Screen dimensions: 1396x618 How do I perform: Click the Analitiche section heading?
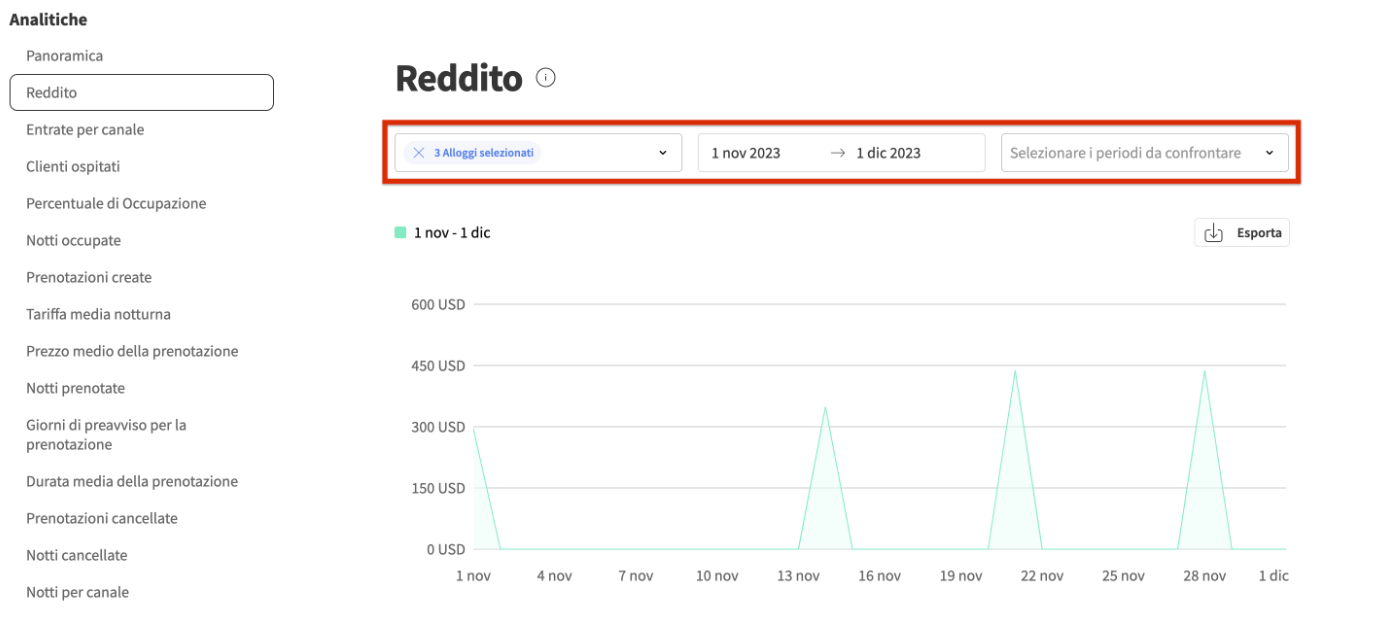(x=48, y=19)
